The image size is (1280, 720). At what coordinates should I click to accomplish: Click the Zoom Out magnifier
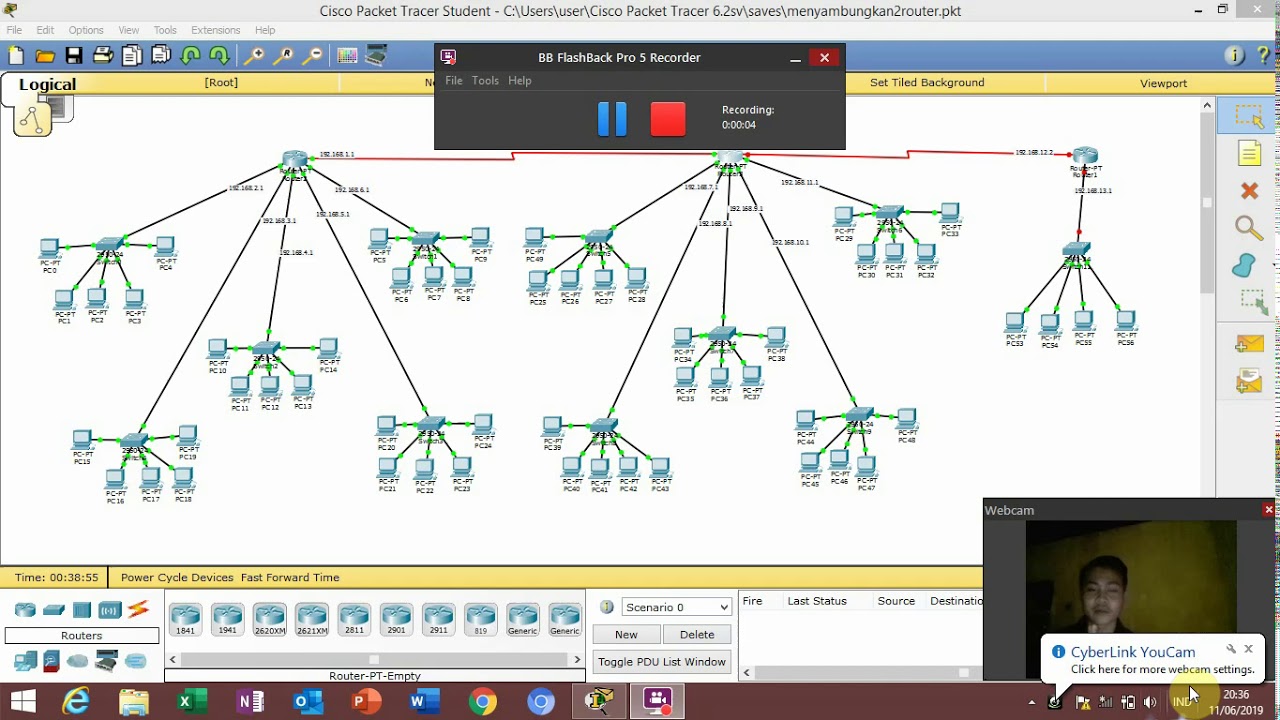click(x=313, y=56)
